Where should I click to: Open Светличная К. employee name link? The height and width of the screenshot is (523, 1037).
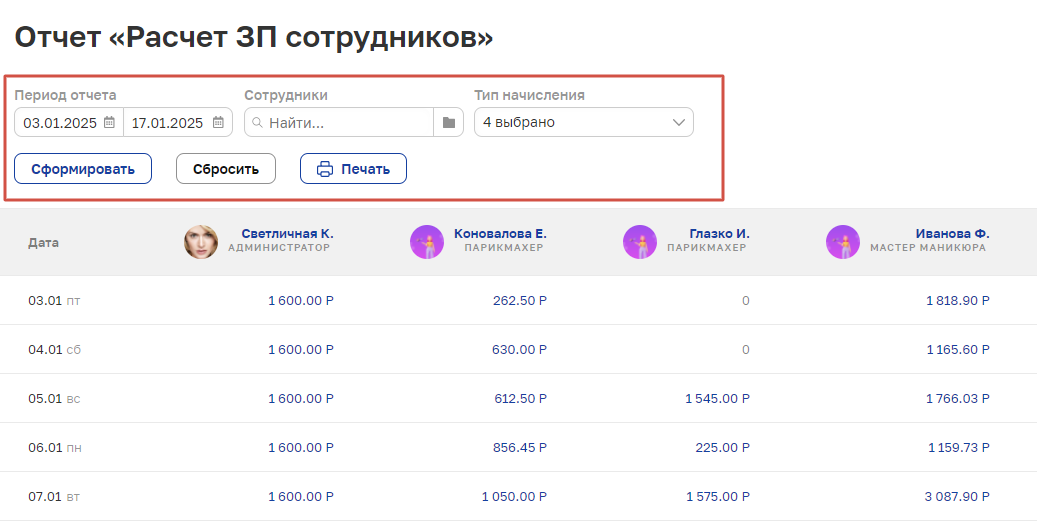pos(288,233)
